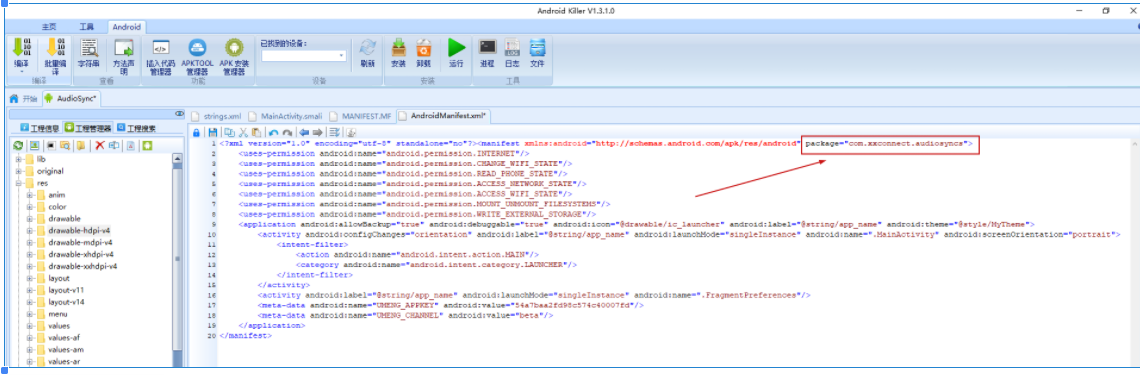Viewport: 1140px width, 375px height.
Task: Expand the anim folder node
Action: point(29,195)
